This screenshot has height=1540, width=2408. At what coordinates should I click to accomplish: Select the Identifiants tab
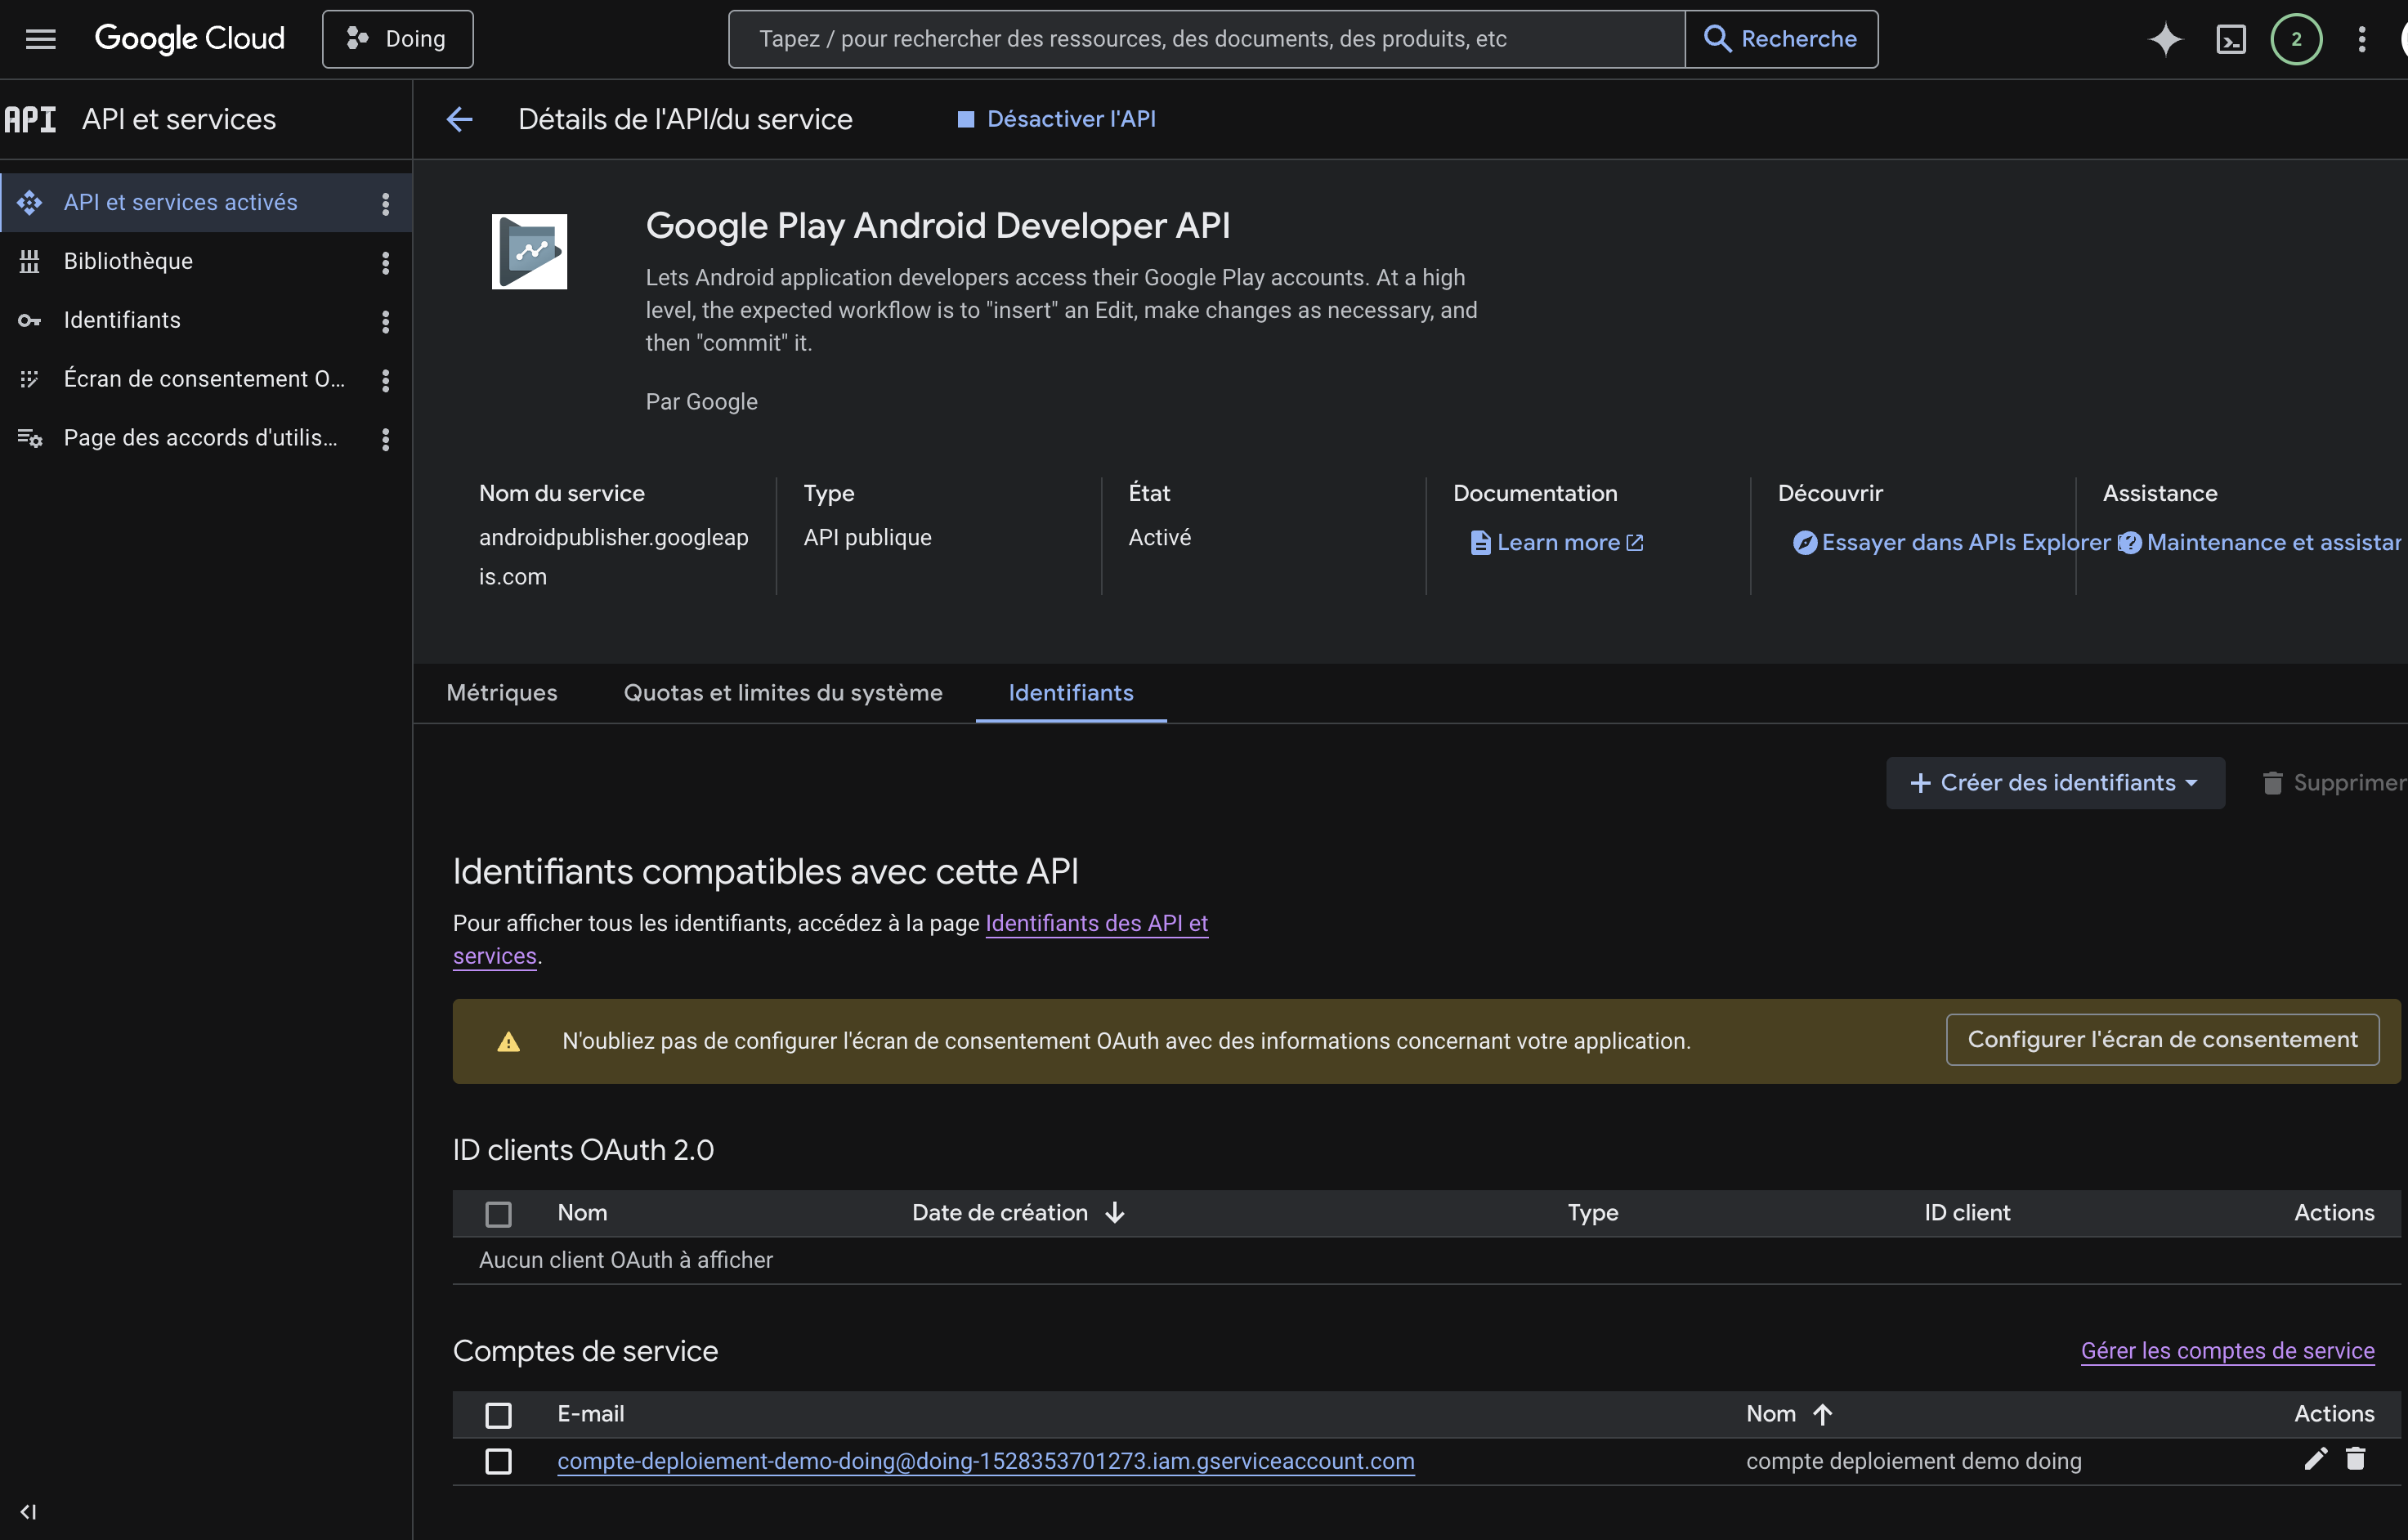pyautogui.click(x=1071, y=692)
